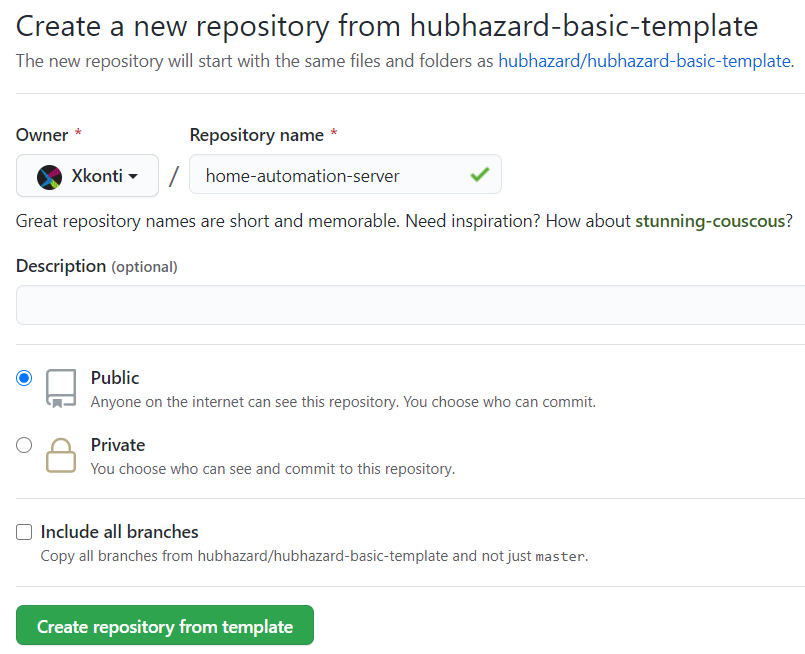805x654 pixels.
Task: Select the Public visibility radio button
Action: 23,378
